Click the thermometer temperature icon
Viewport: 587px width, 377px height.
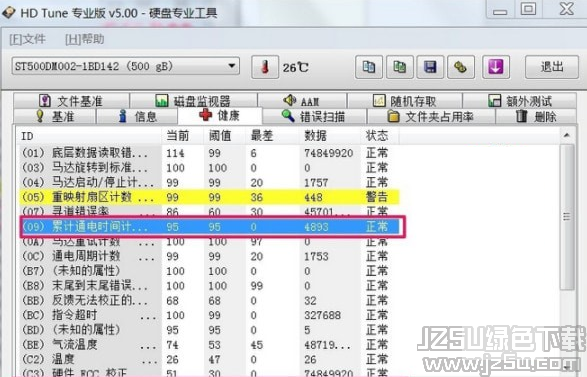tap(265, 67)
